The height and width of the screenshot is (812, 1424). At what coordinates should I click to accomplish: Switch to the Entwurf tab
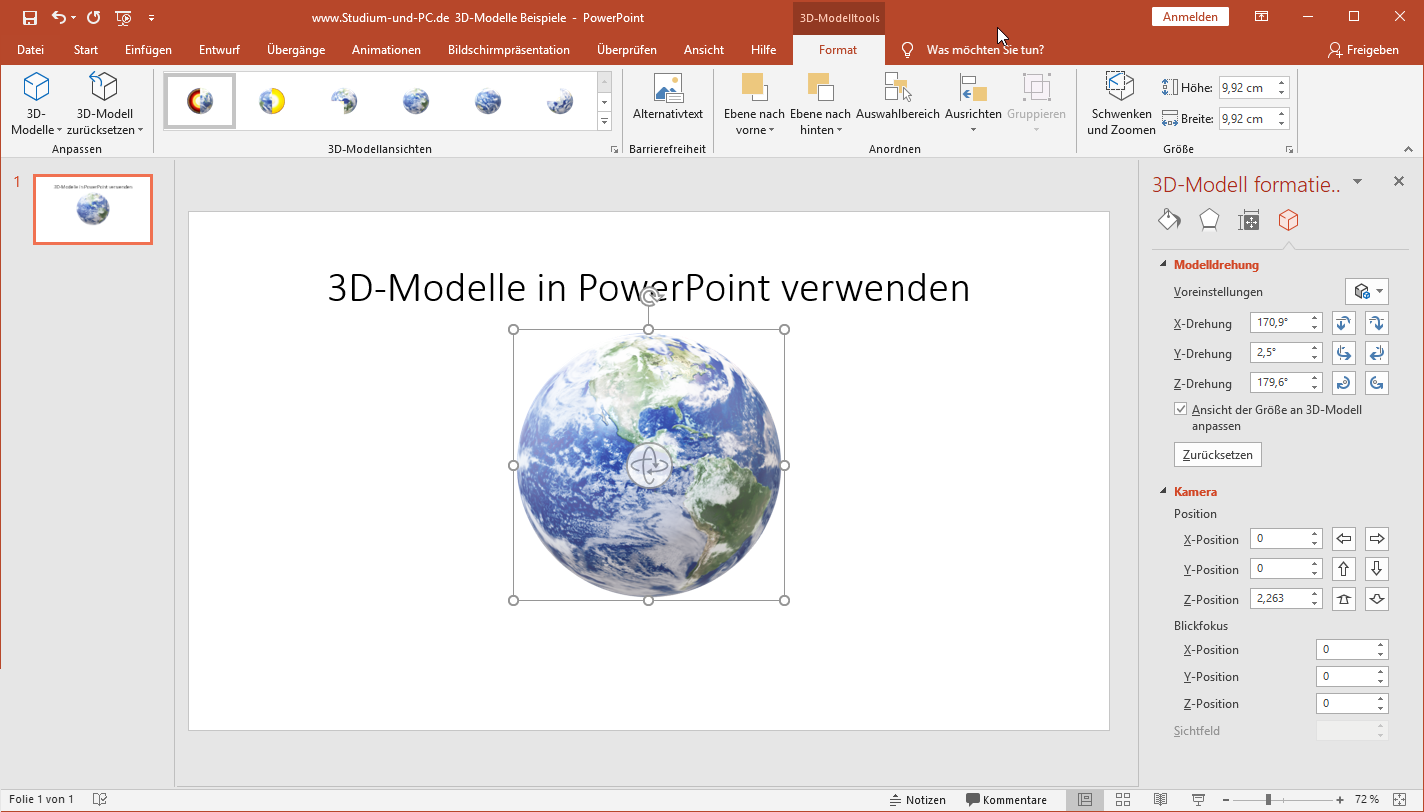point(219,50)
